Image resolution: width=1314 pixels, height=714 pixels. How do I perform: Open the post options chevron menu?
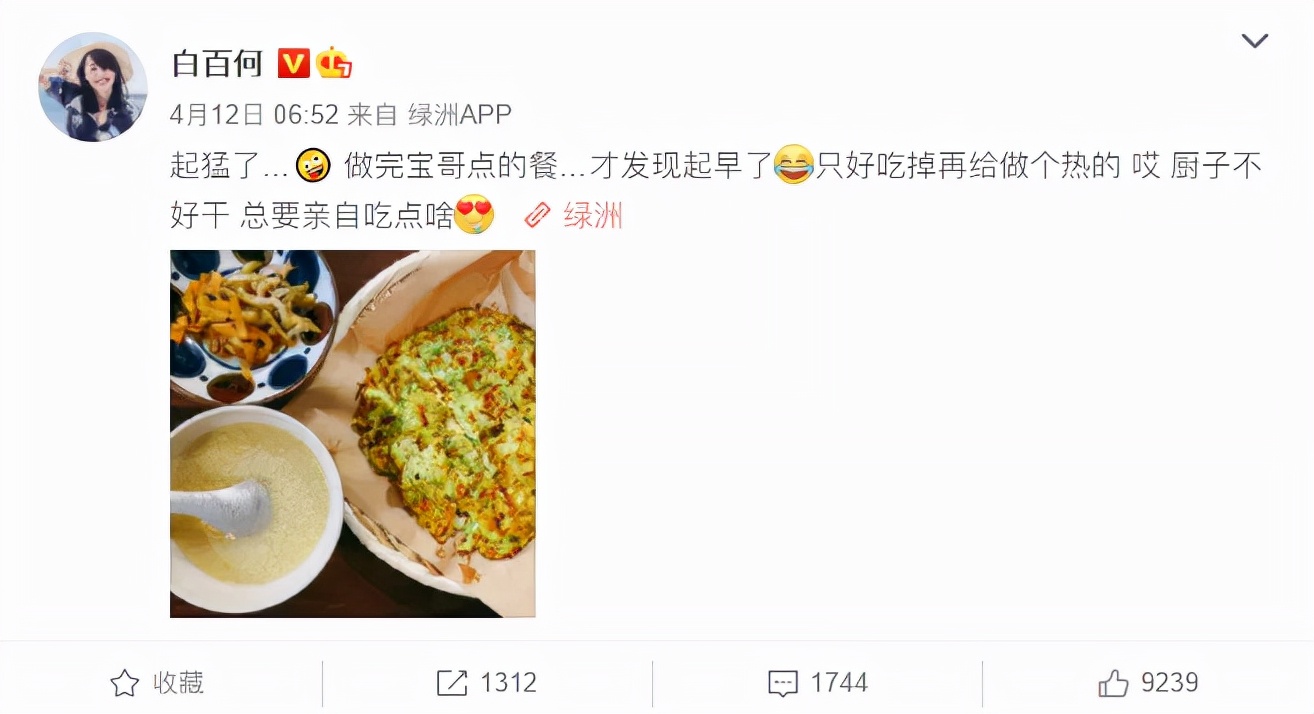[1254, 41]
